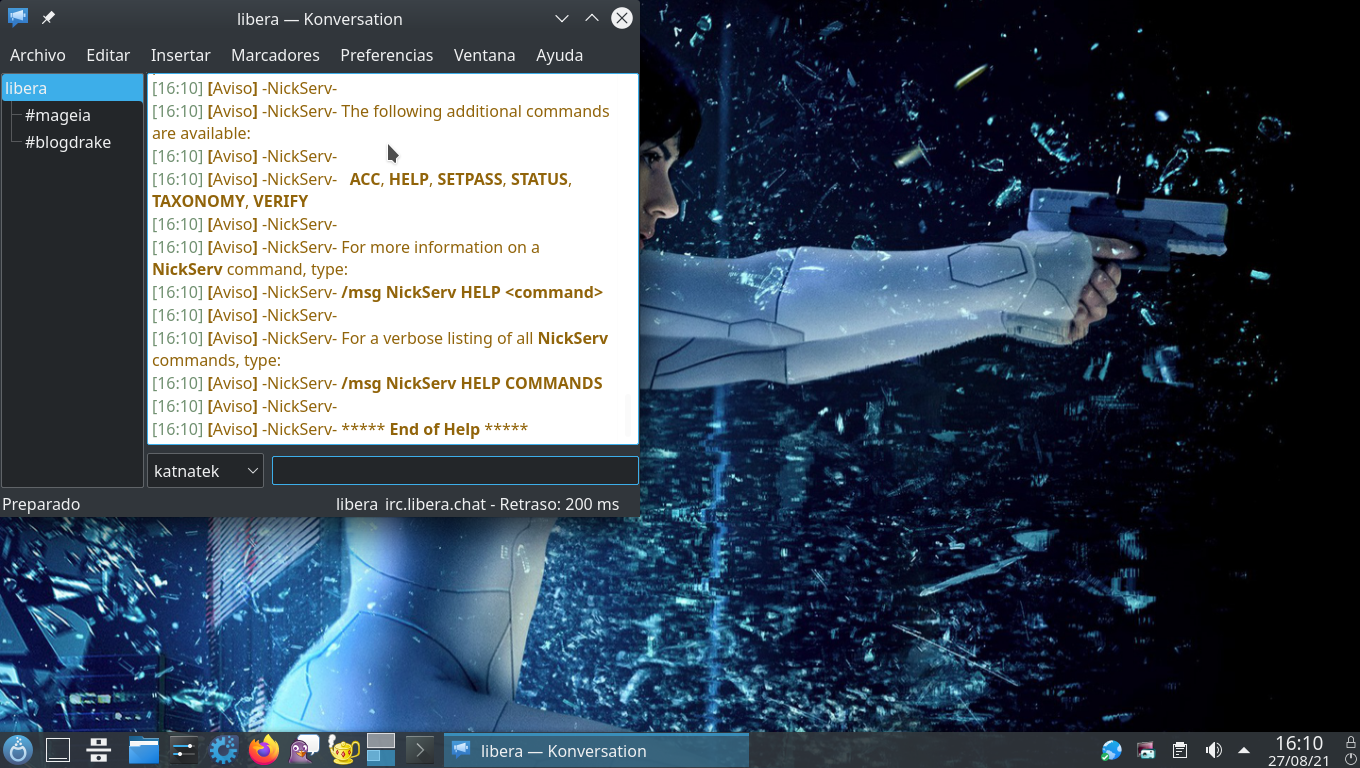The image size is (1360, 768).
Task: Click the STATUS command text in the log
Action: point(539,179)
